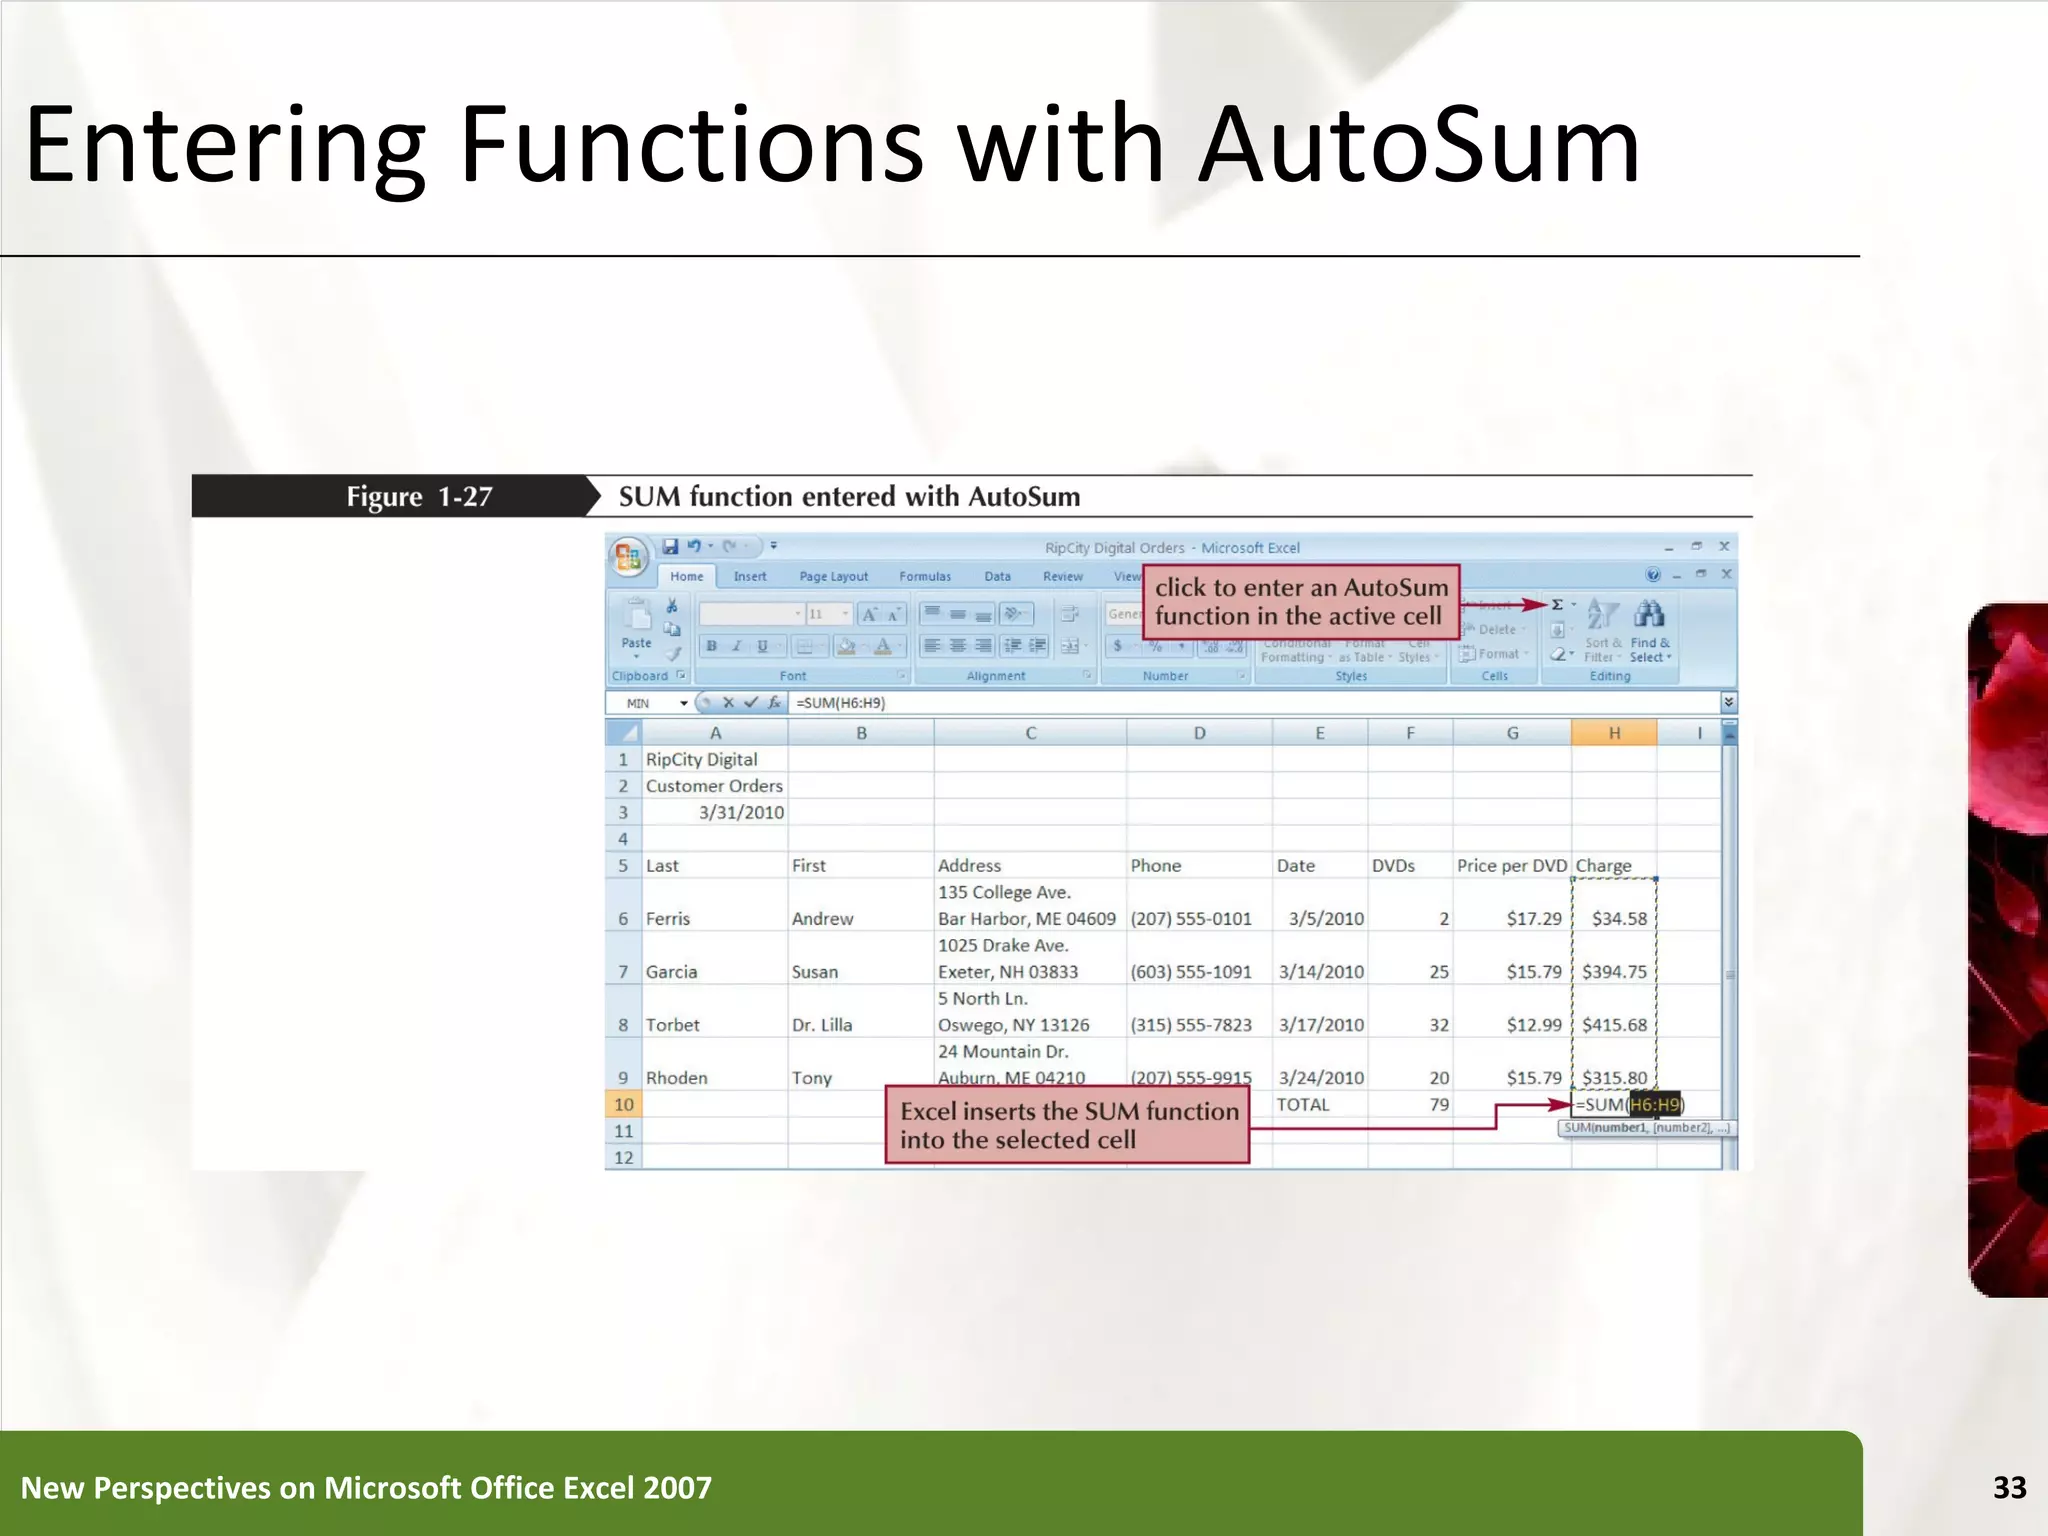Screen dimensions: 2048x1536
Task: Confirm the formula with the check mark
Action: tap(750, 703)
